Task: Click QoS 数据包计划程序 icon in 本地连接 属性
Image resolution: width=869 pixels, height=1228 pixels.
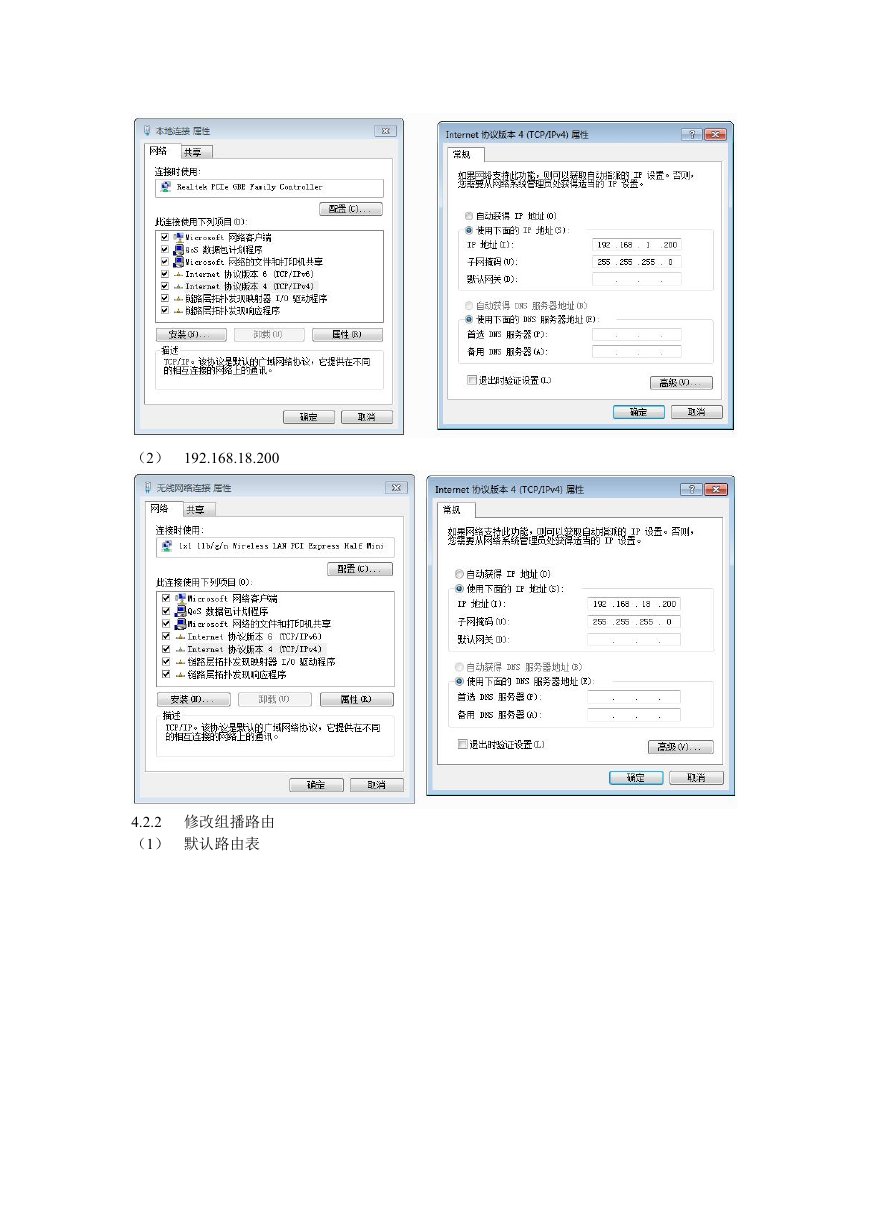Action: tap(179, 249)
